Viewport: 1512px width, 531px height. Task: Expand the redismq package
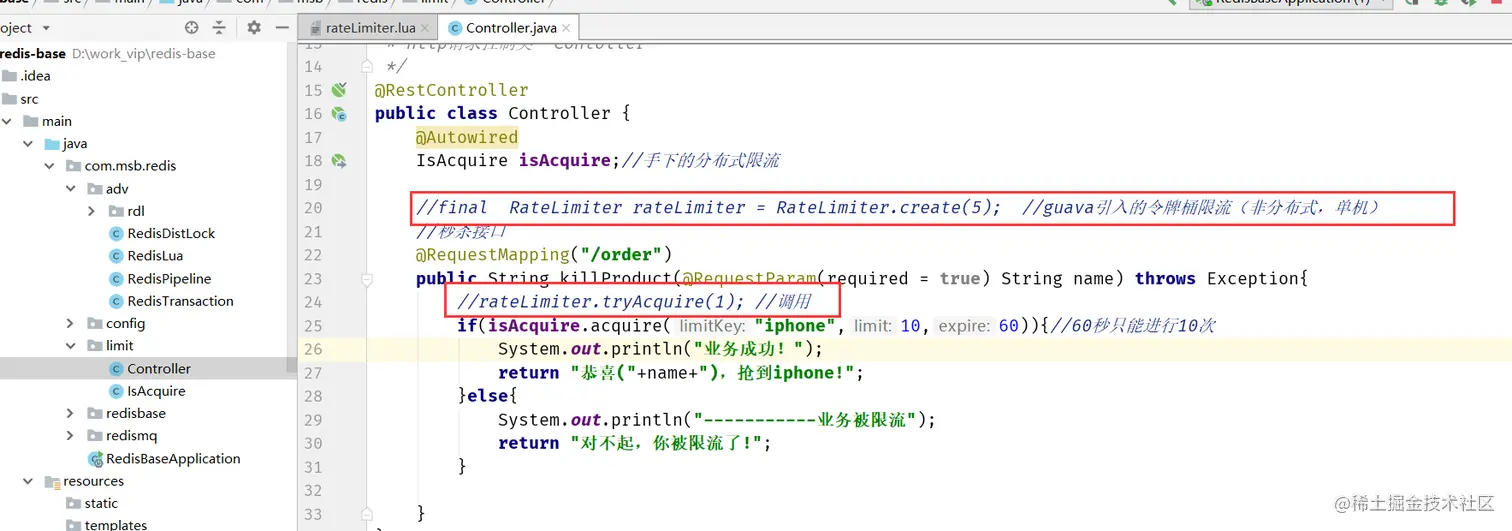(70, 436)
